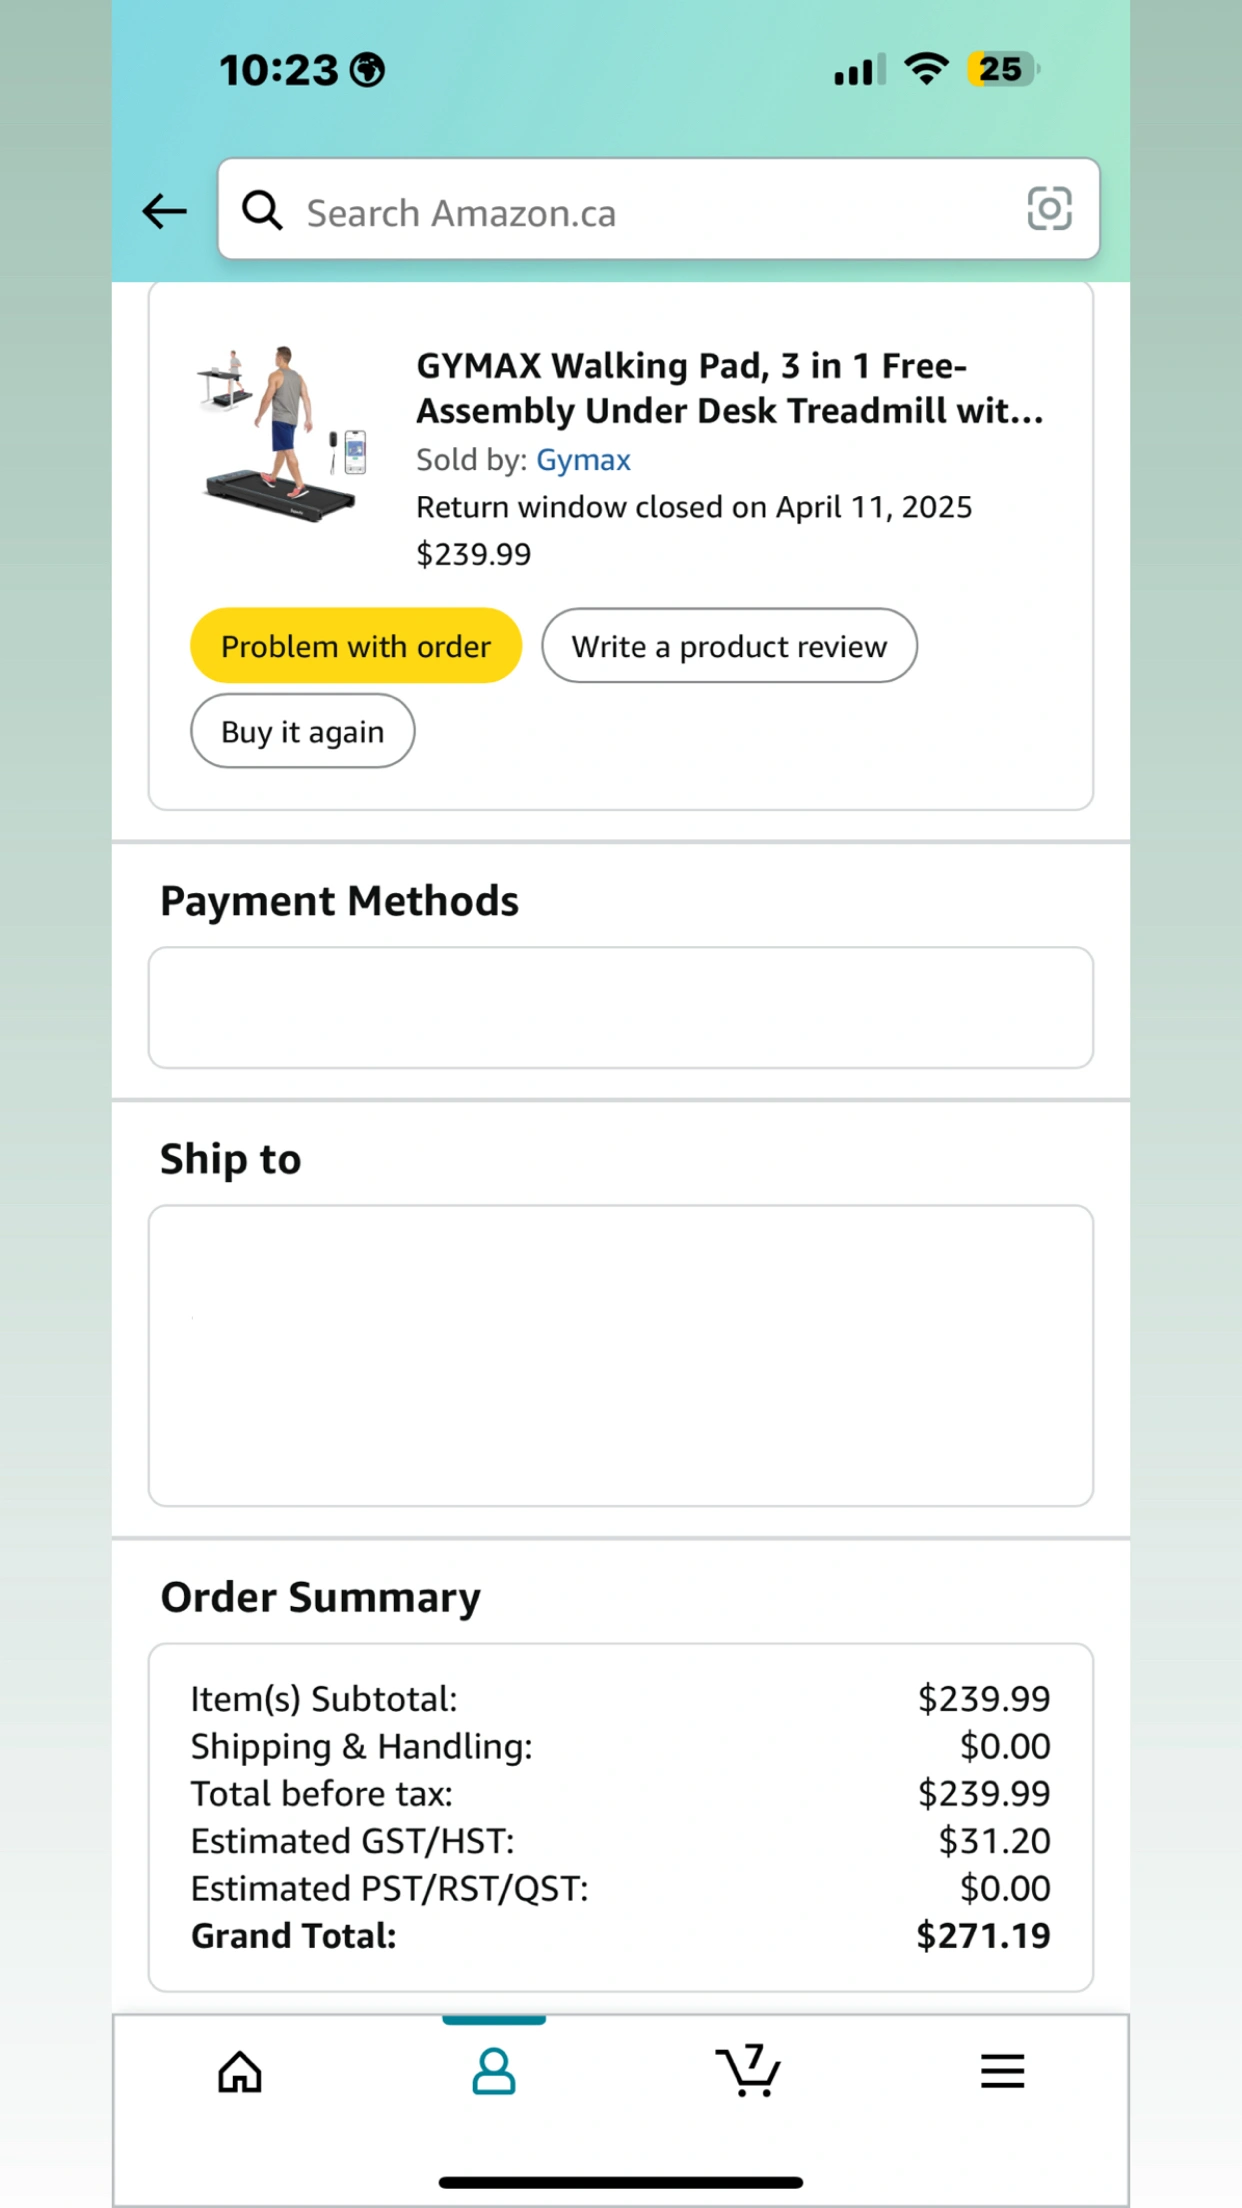Open the camera lens search icon
Image resolution: width=1242 pixels, height=2208 pixels.
click(x=1049, y=209)
